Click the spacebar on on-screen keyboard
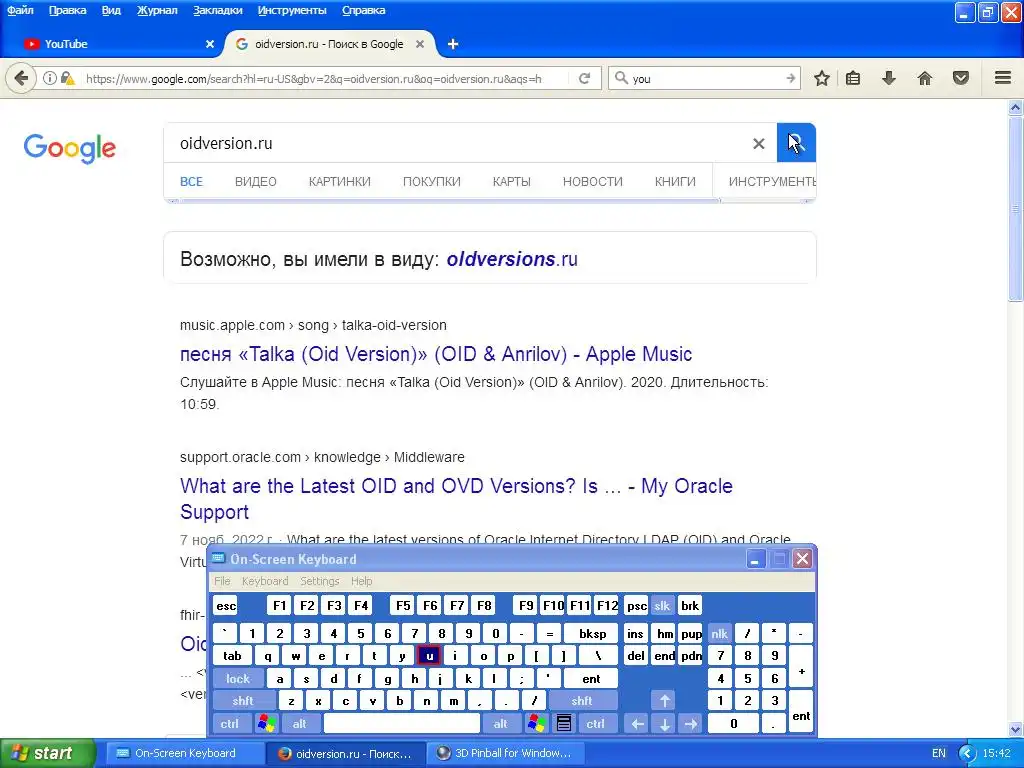Image resolution: width=1024 pixels, height=768 pixels. point(402,724)
